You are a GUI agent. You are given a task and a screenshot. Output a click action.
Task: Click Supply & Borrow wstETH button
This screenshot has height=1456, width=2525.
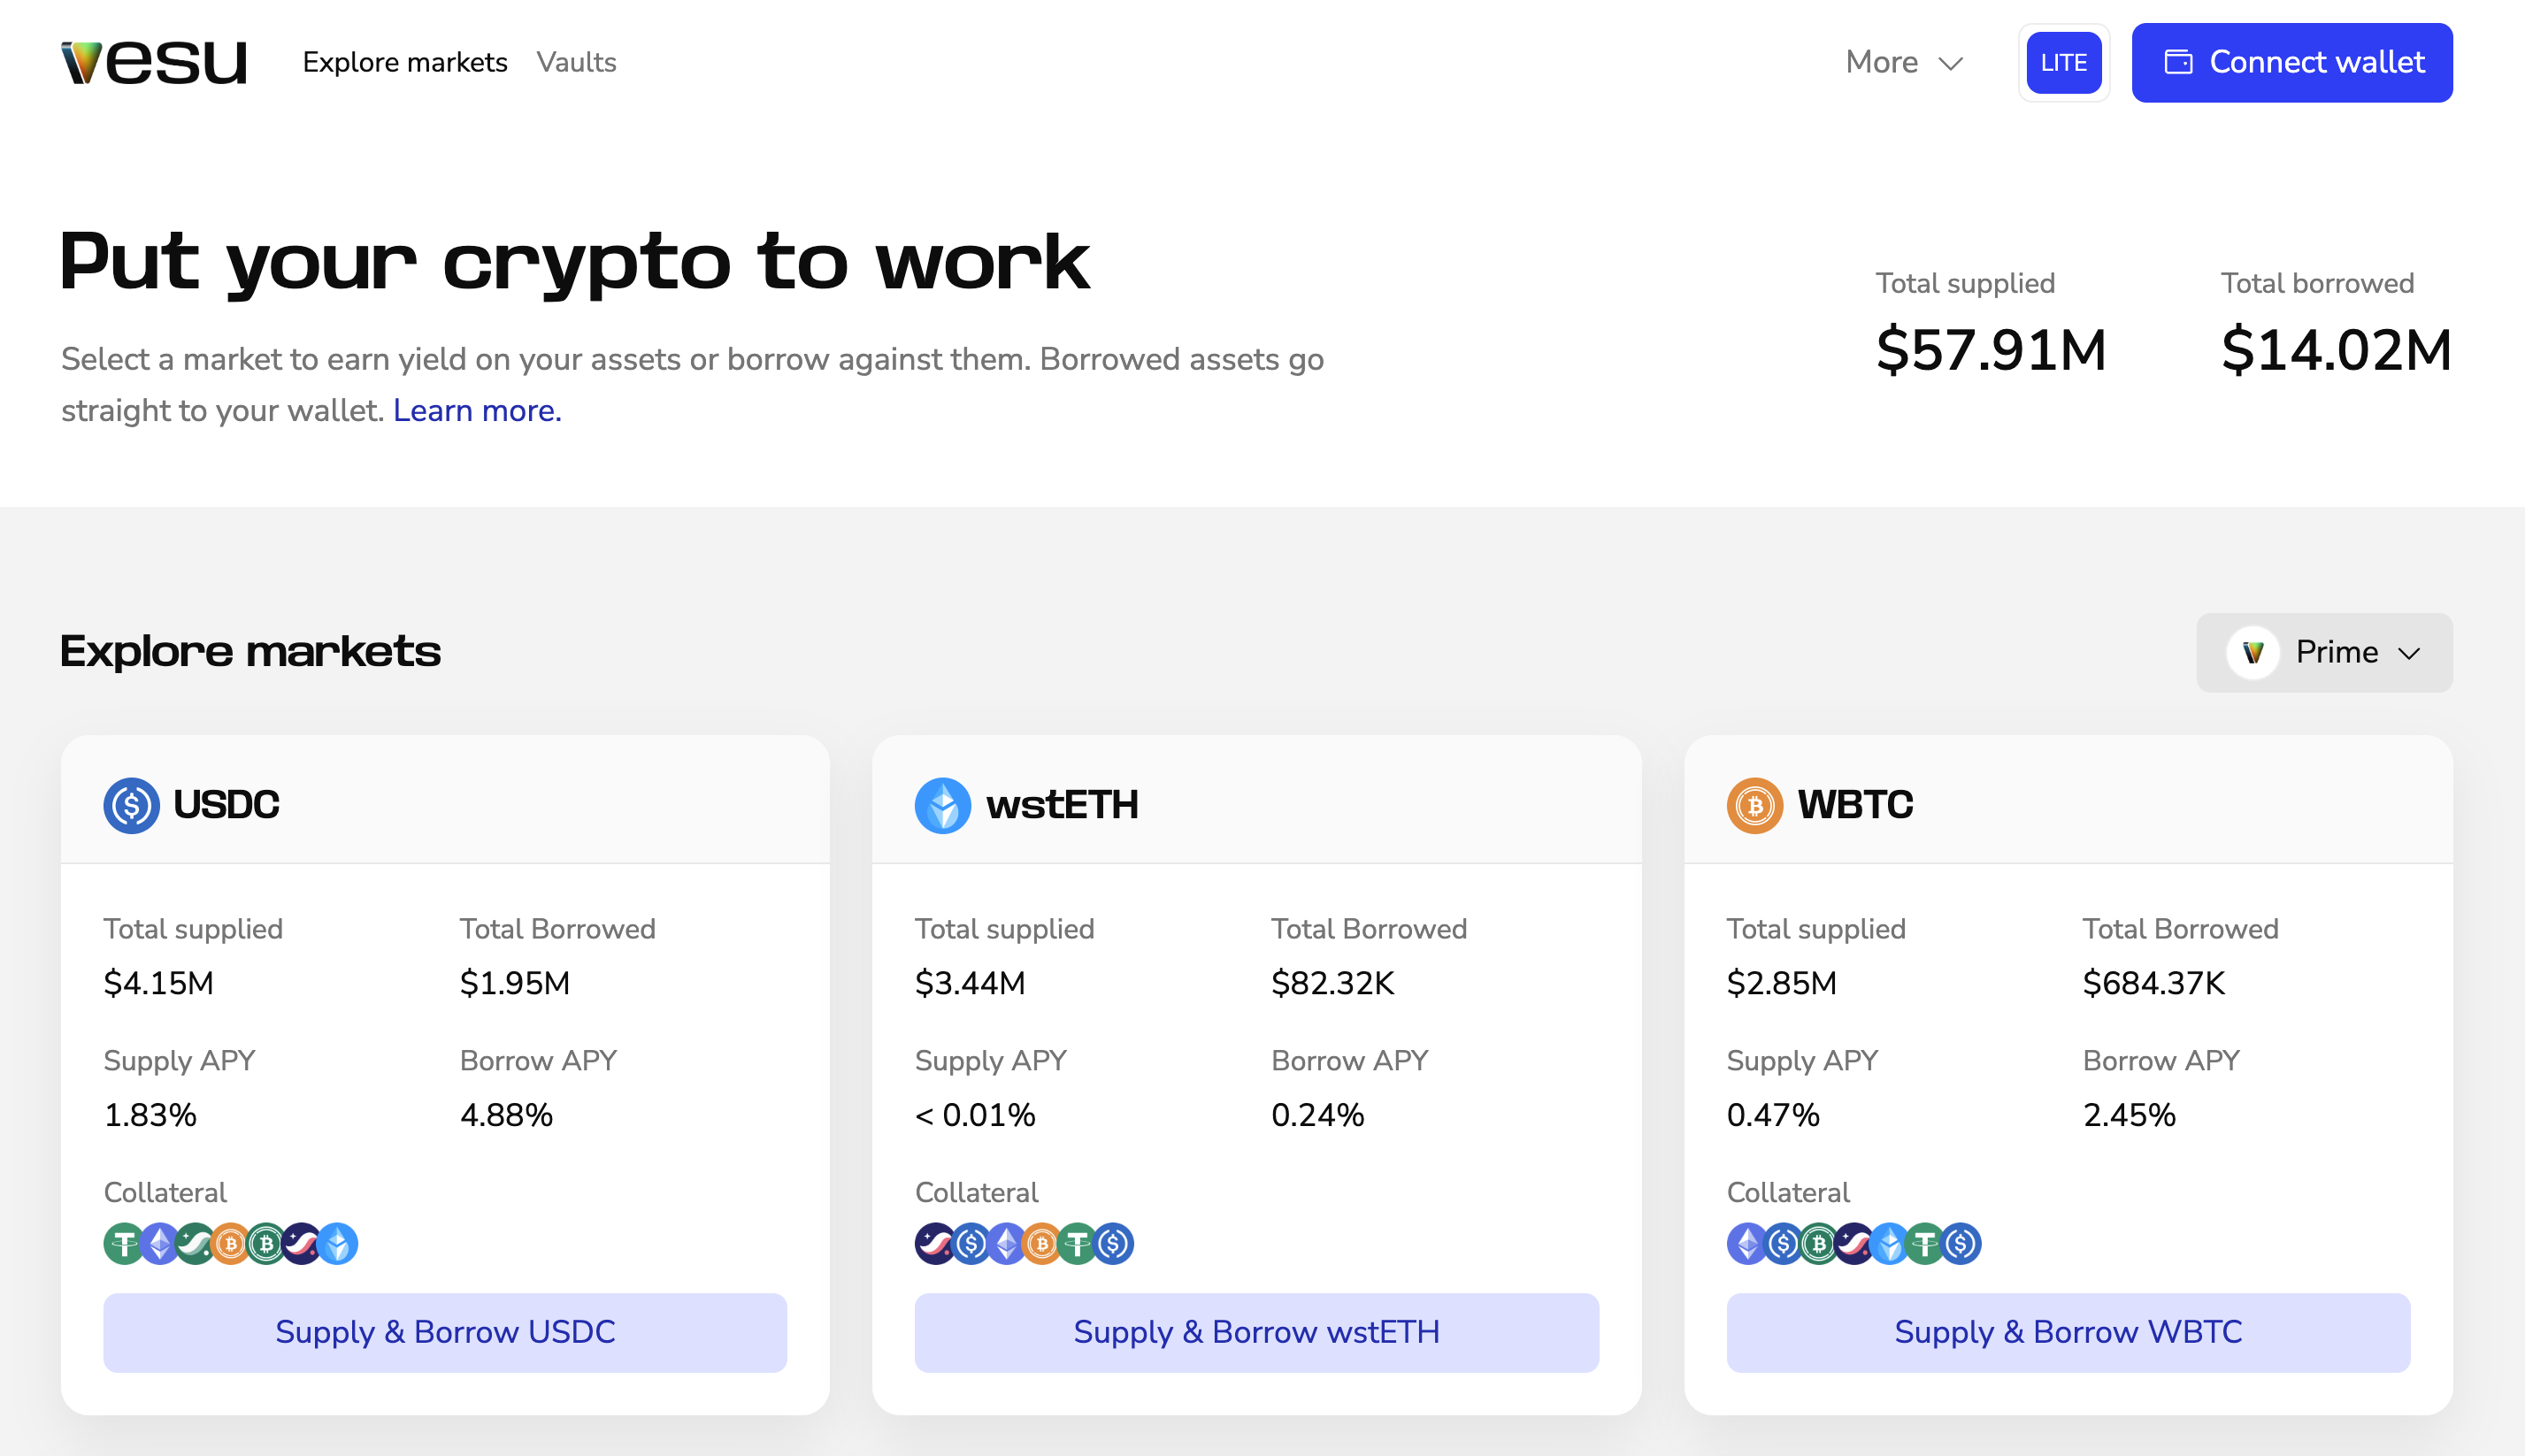point(1256,1332)
